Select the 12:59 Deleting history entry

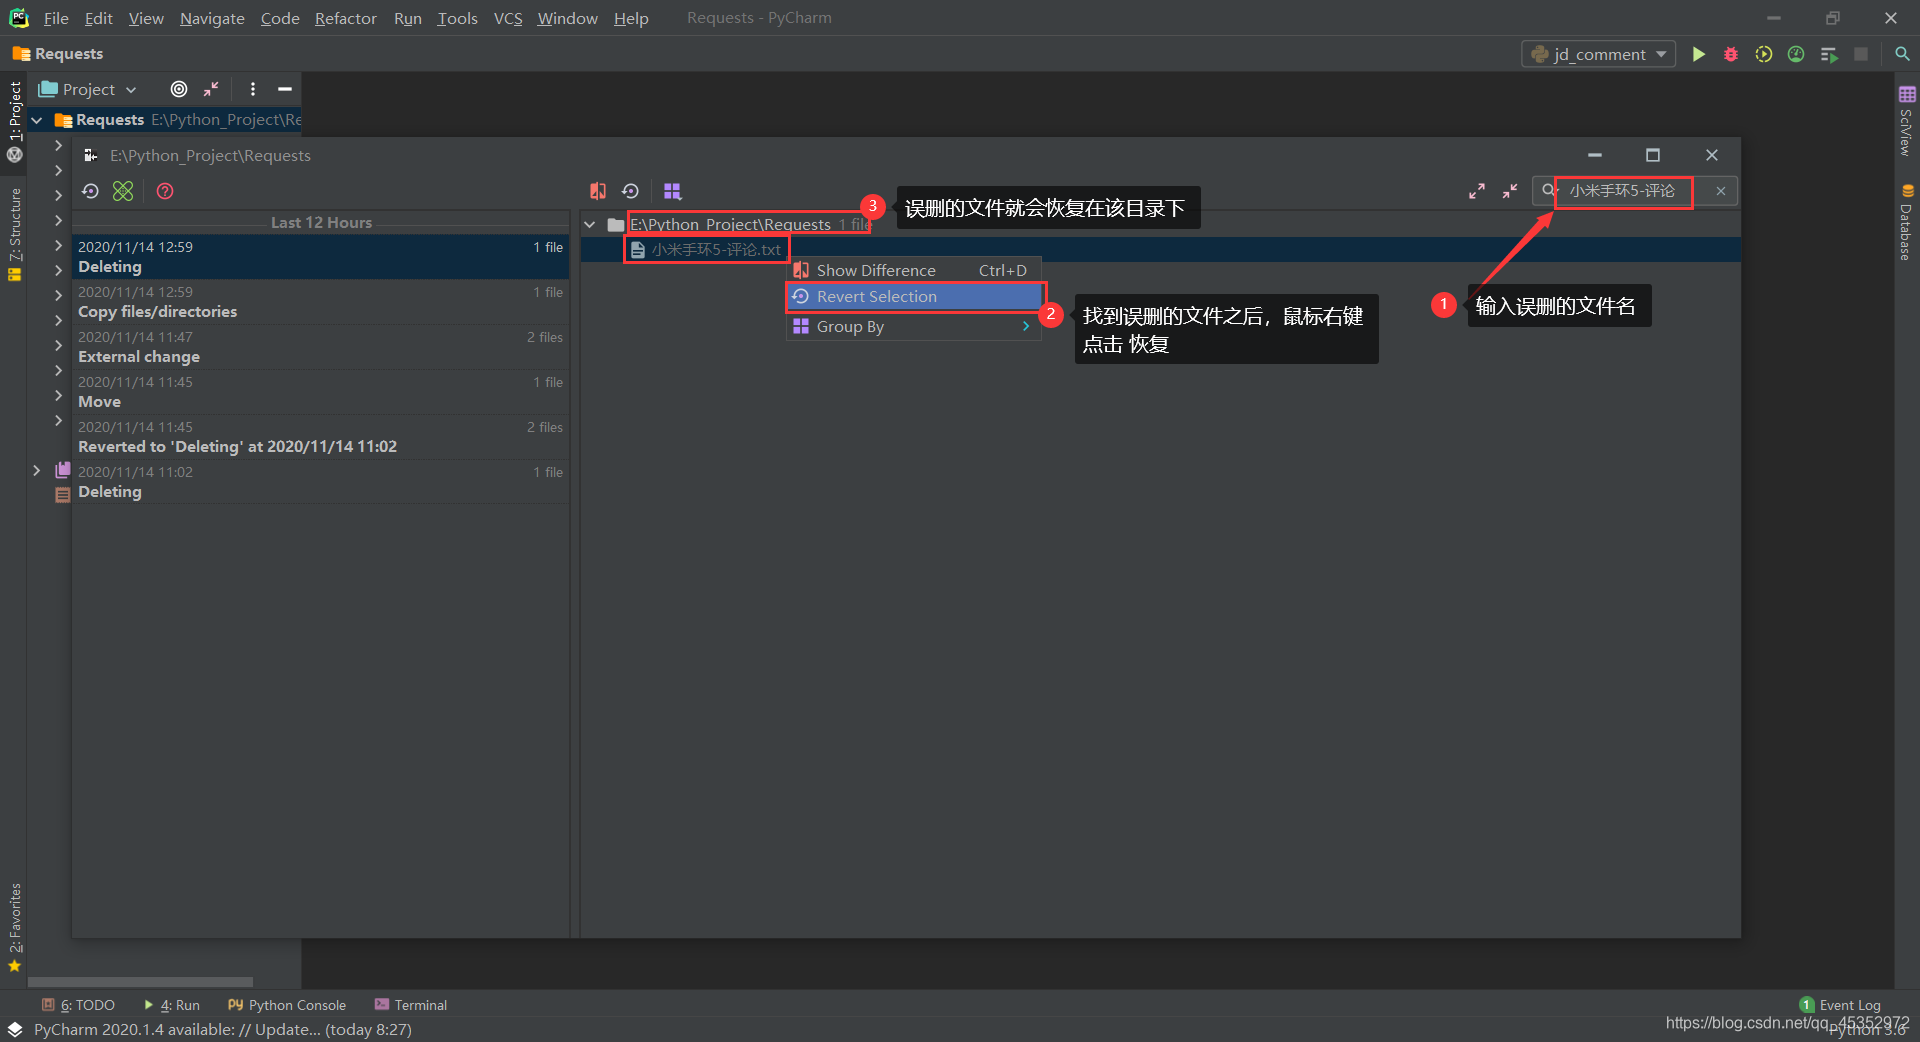pos(320,256)
